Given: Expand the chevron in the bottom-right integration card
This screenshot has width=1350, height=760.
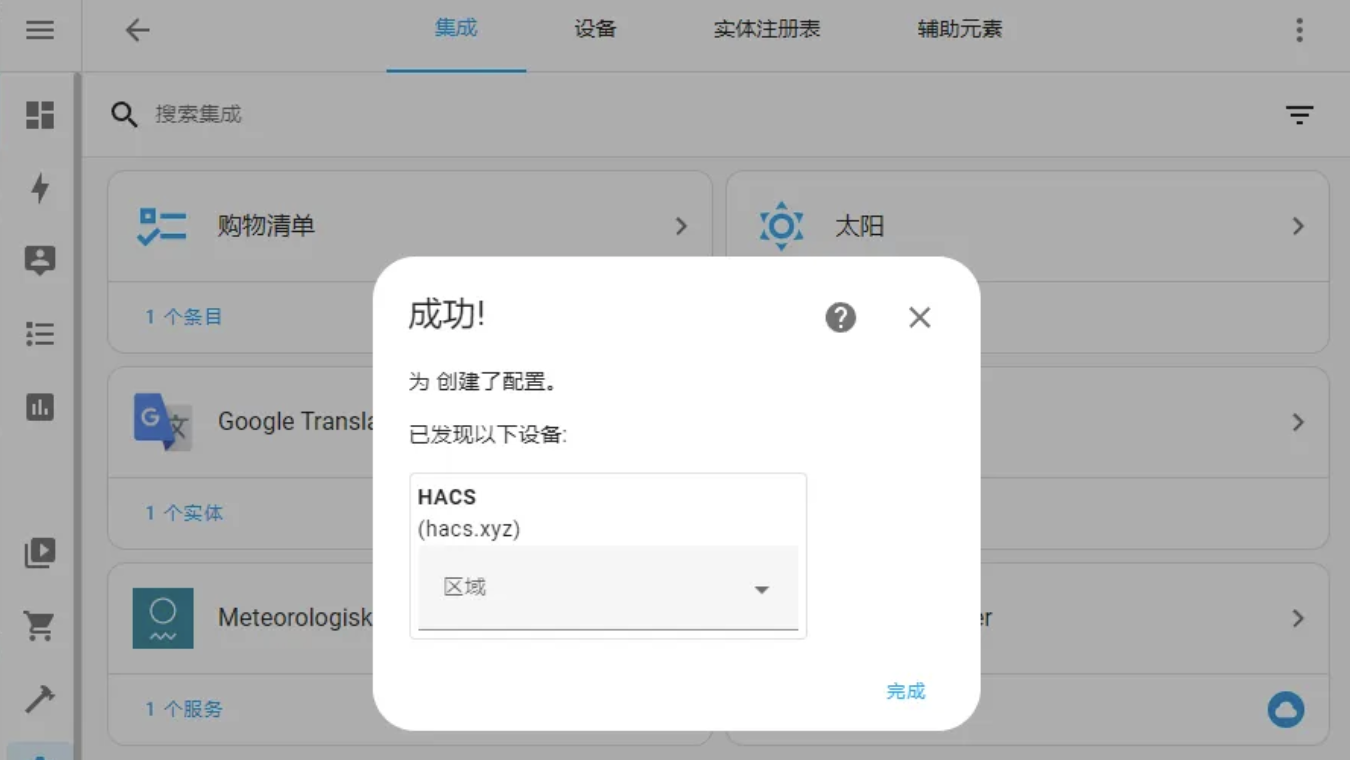Looking at the screenshot, I should pyautogui.click(x=1298, y=618).
